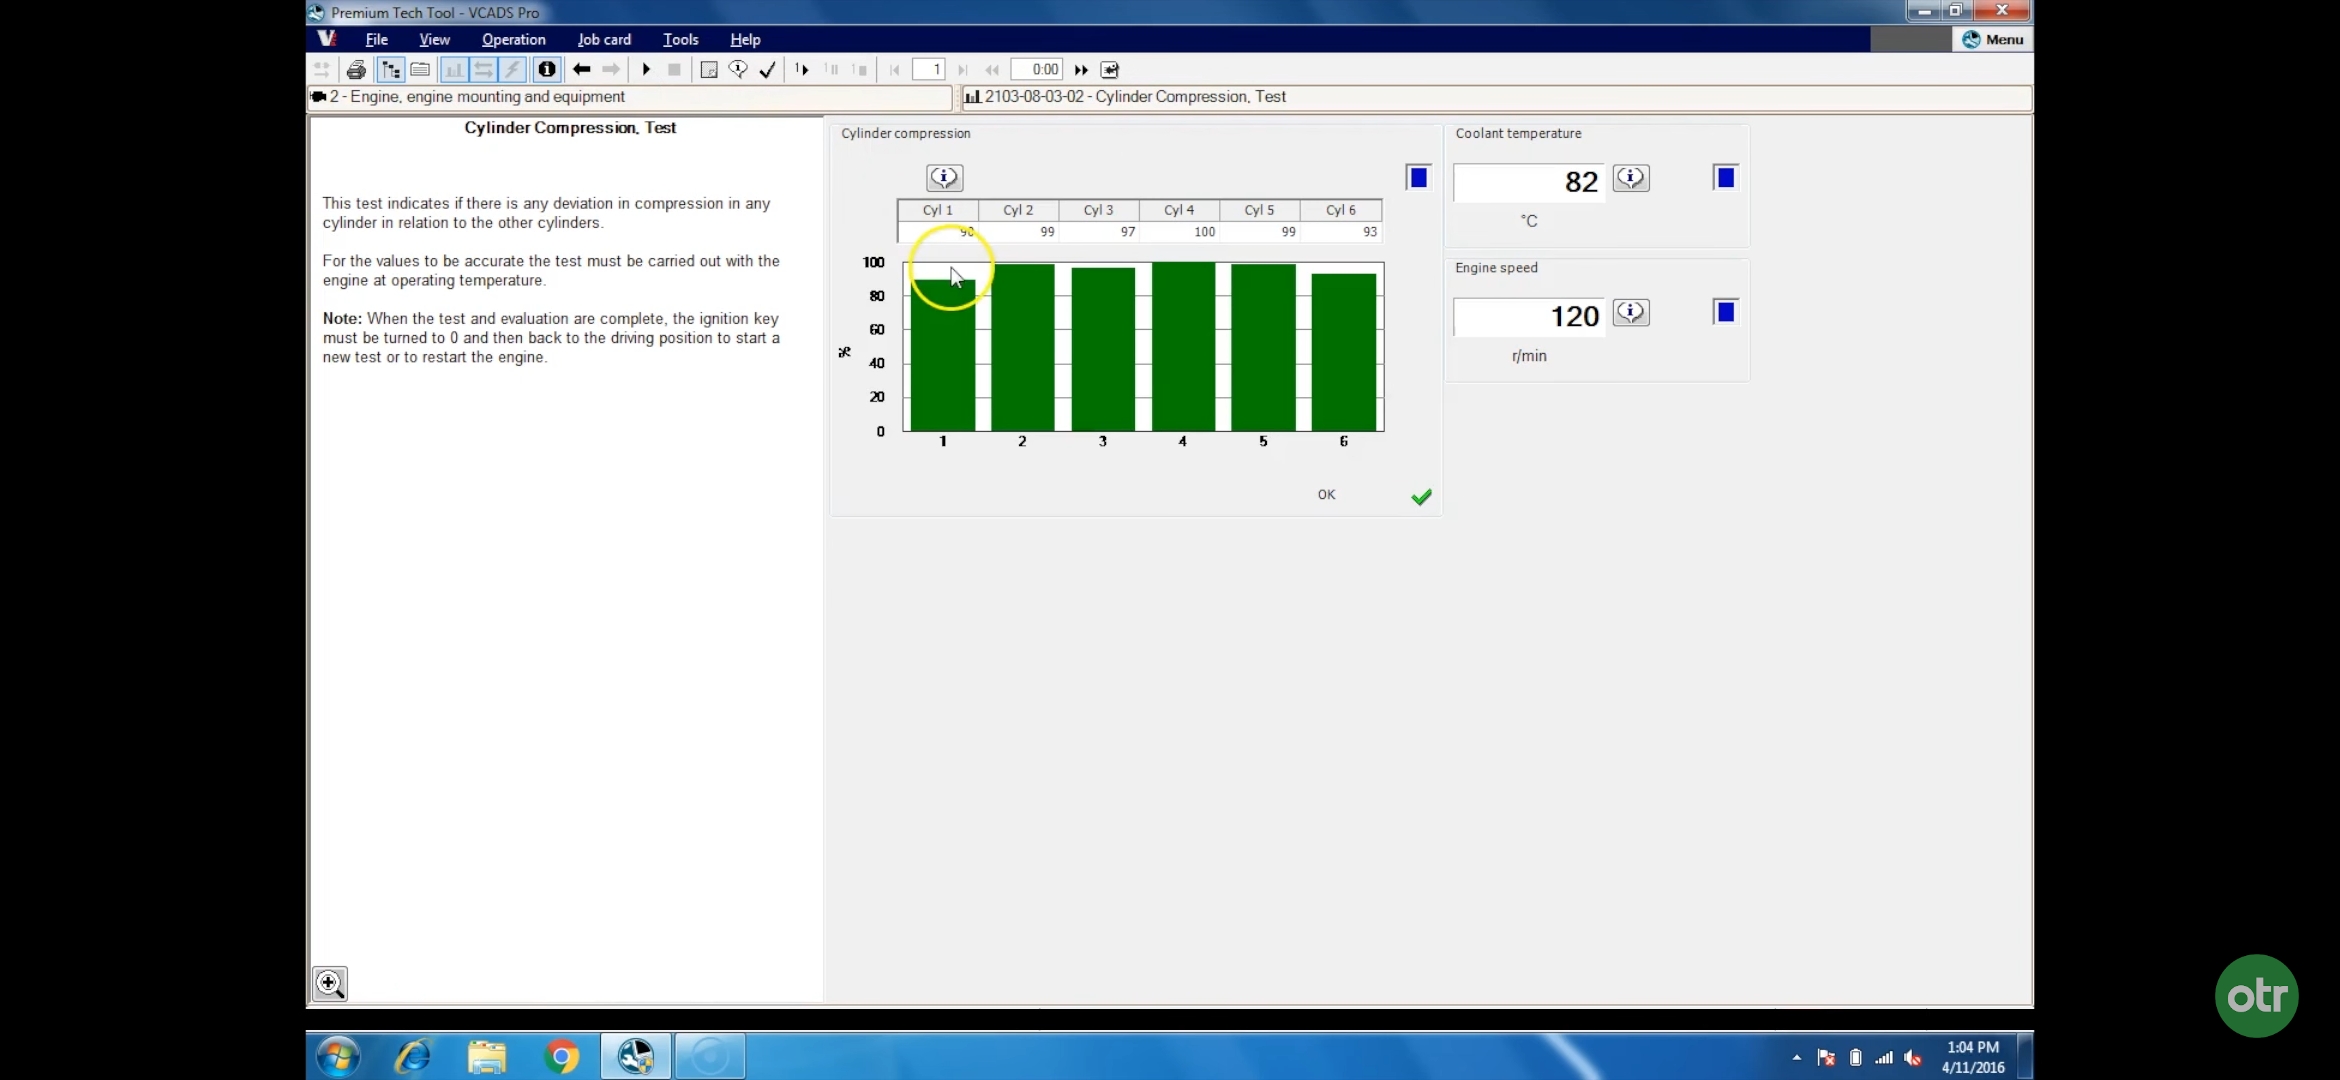Go back with the left arrow
This screenshot has width=2340, height=1080.
[581, 70]
